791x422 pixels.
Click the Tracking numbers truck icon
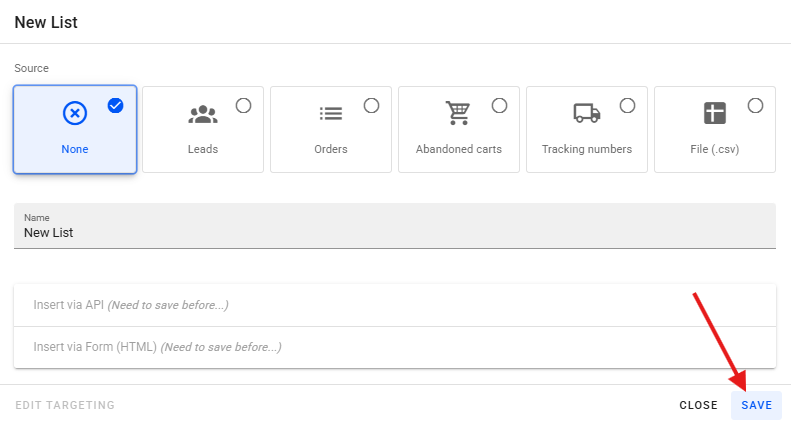tap(586, 114)
